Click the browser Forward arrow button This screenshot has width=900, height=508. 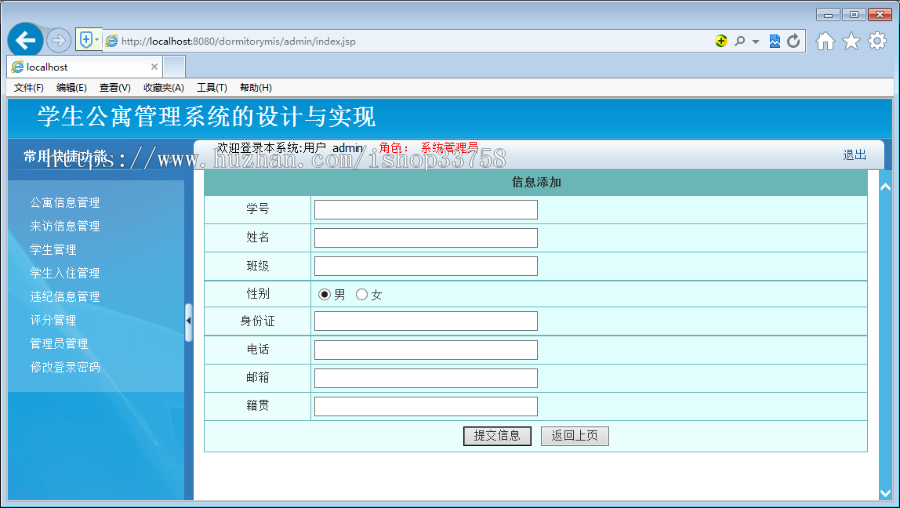[x=58, y=41]
